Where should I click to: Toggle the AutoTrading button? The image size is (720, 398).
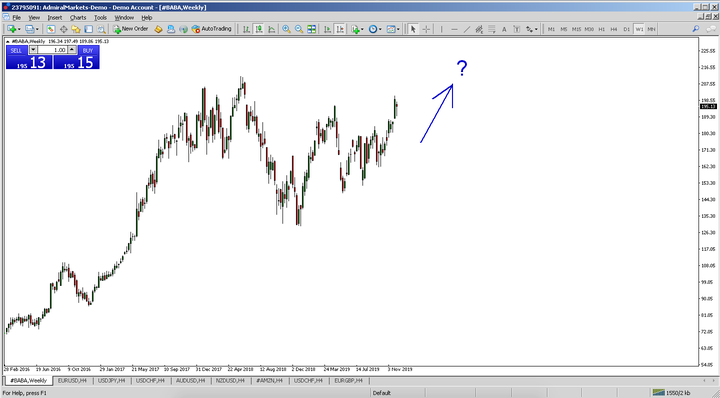212,29
